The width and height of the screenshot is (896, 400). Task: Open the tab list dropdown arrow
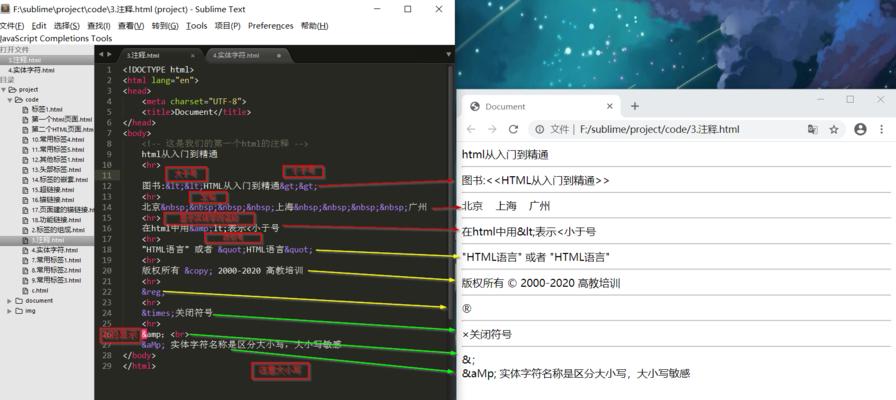tap(449, 54)
